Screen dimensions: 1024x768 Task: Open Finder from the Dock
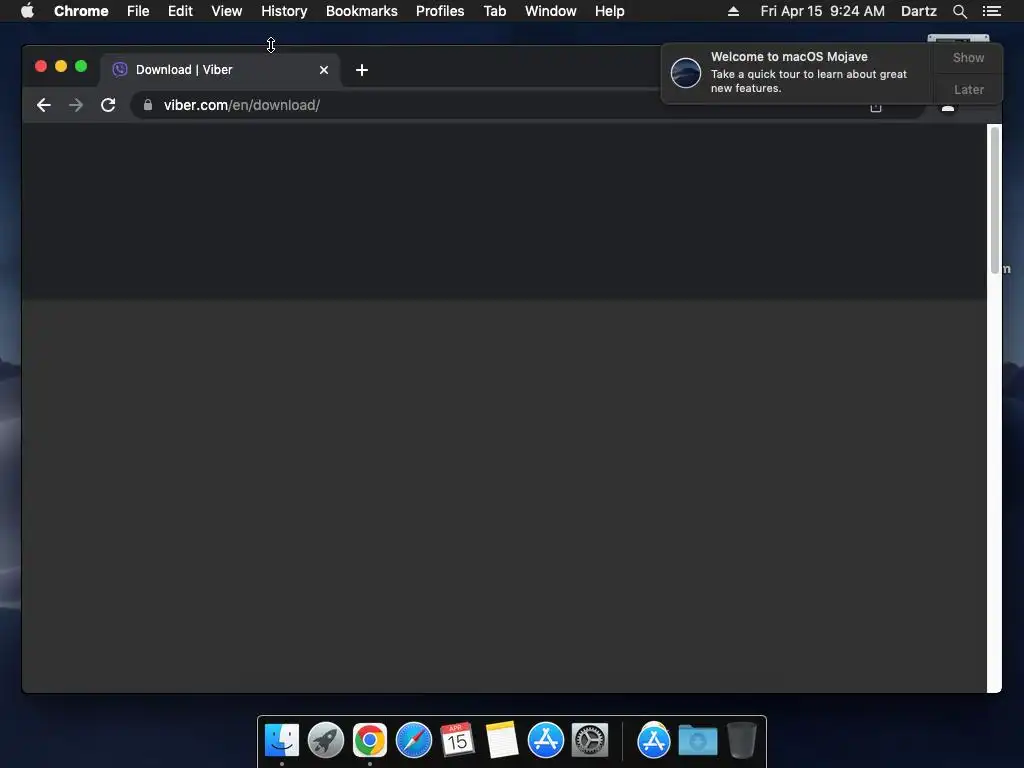click(x=282, y=740)
